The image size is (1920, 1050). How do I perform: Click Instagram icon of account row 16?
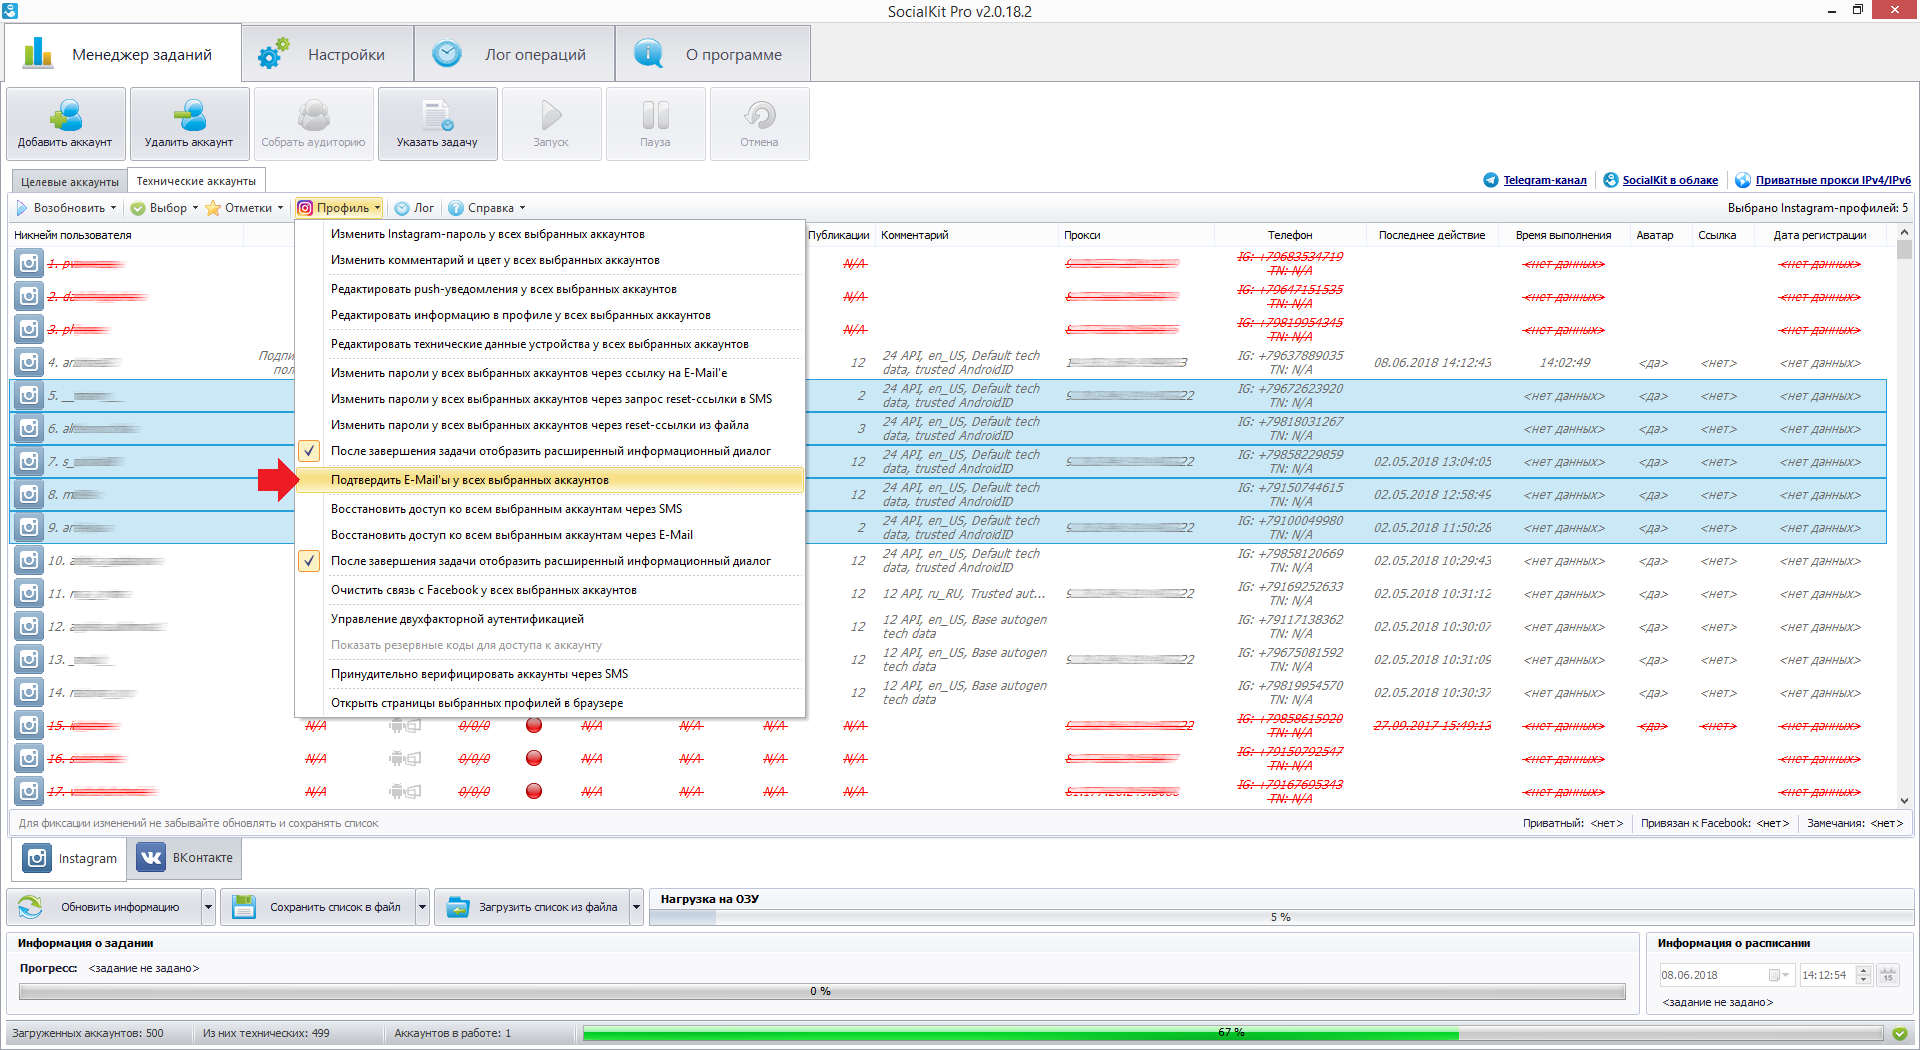pyautogui.click(x=29, y=758)
